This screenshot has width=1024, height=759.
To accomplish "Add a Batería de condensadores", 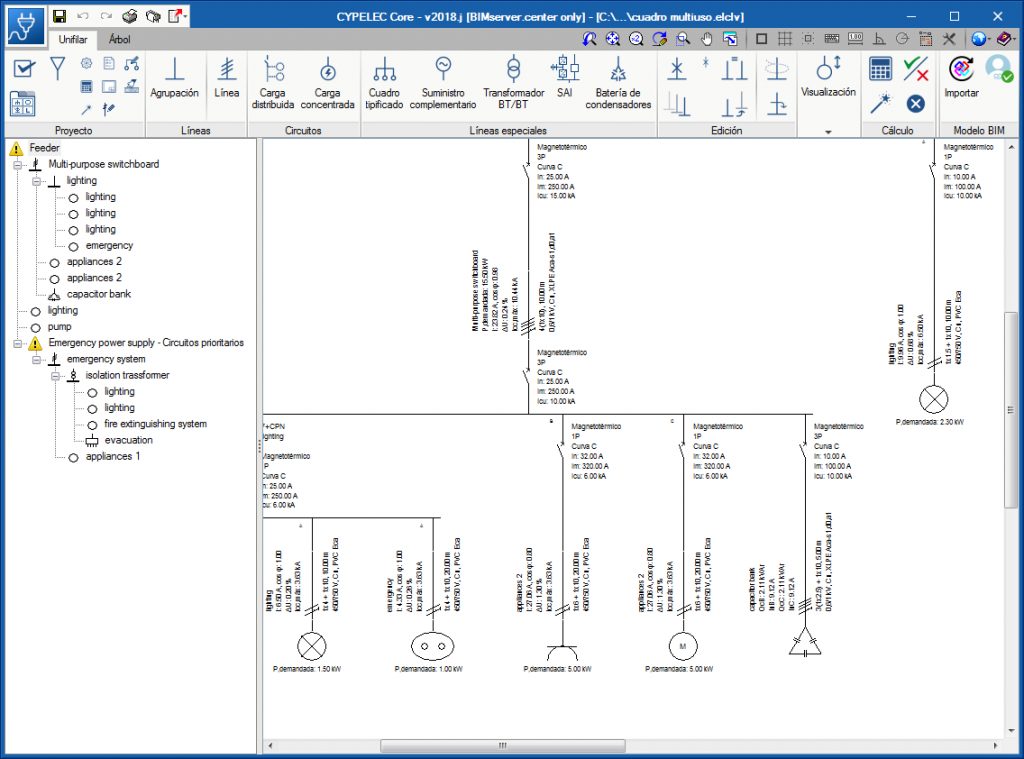I will [618, 83].
